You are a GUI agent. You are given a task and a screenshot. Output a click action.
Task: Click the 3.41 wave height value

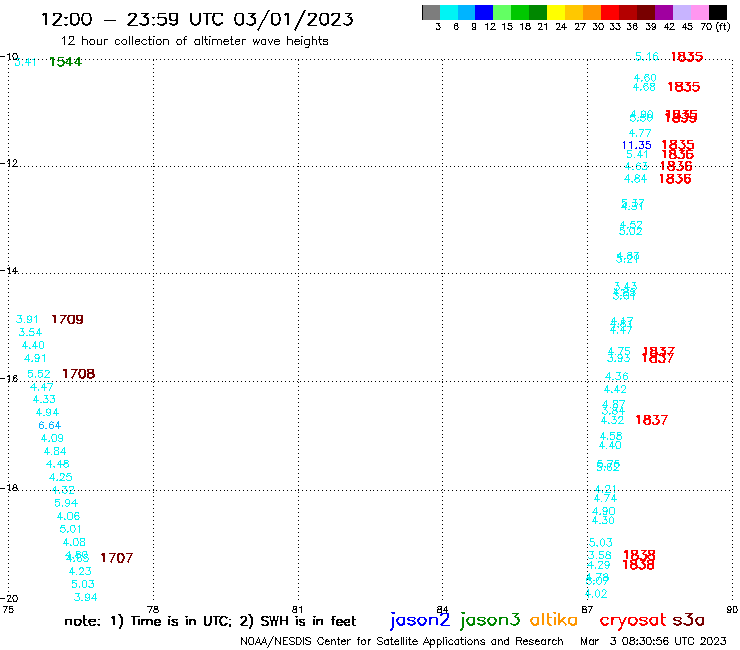click(25, 62)
